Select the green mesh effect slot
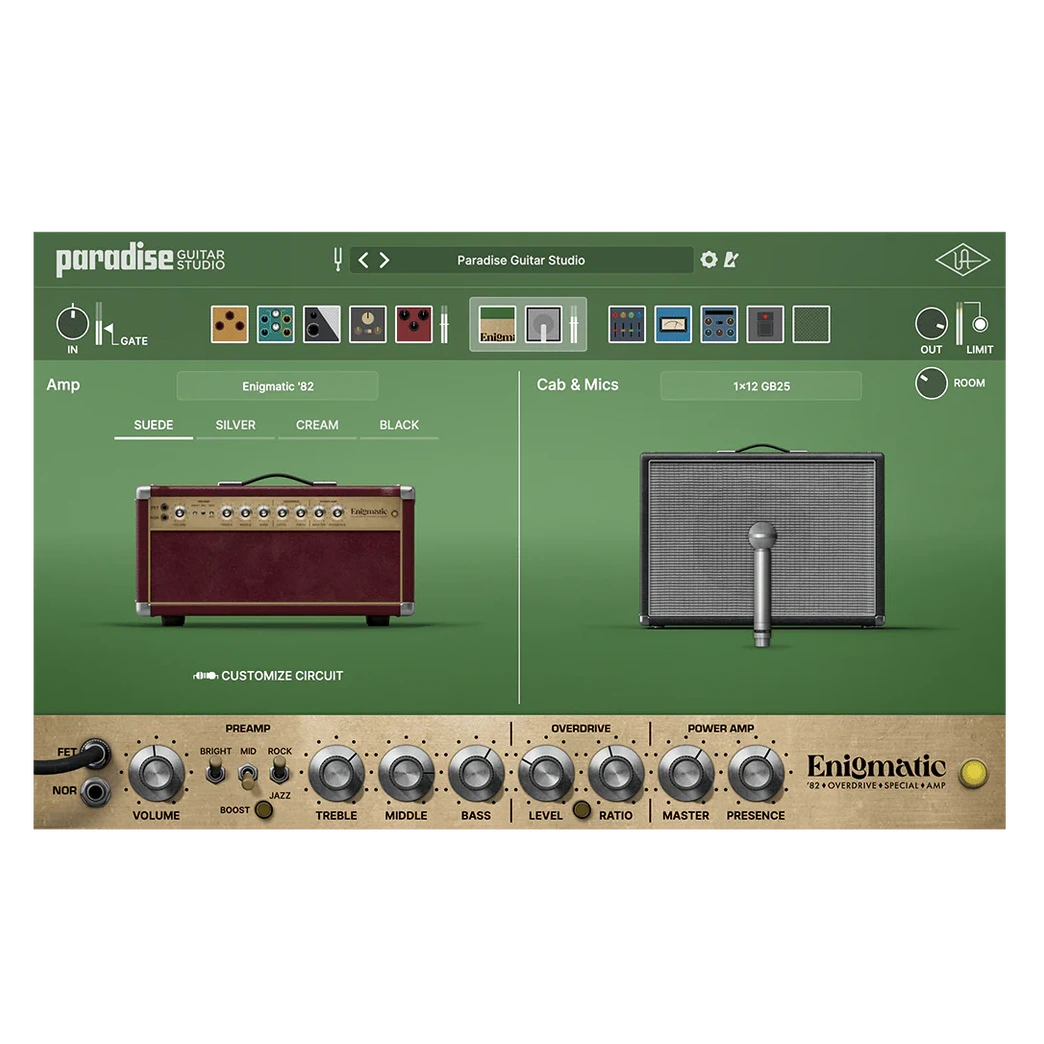The height and width of the screenshot is (1044, 1044). (x=811, y=324)
